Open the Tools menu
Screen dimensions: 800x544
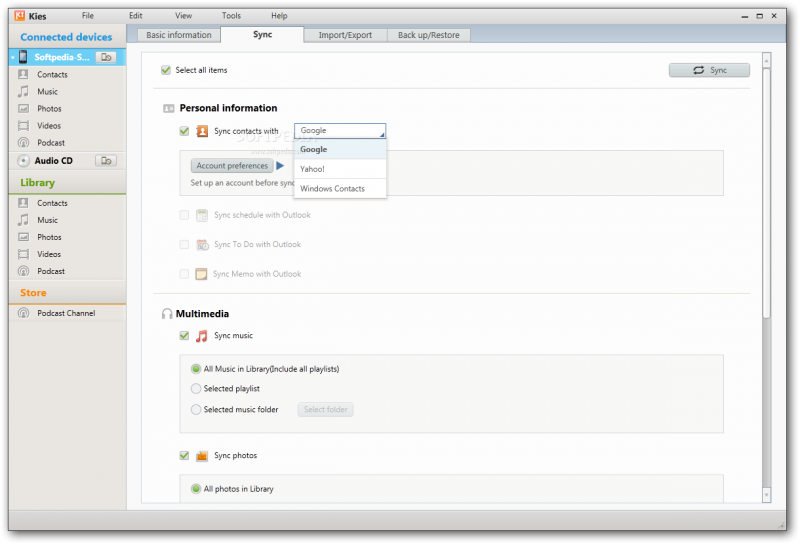pyautogui.click(x=231, y=16)
